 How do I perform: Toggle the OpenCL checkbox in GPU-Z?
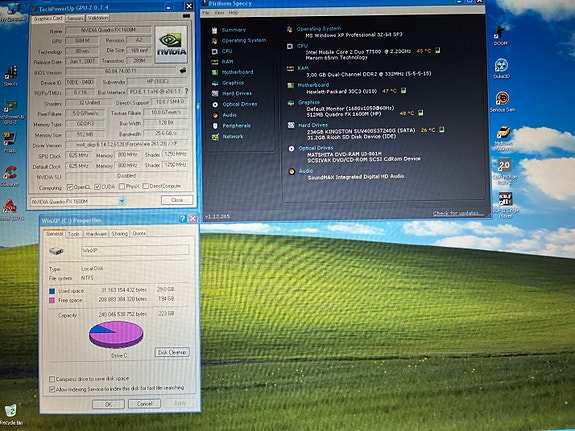[x=70, y=187]
